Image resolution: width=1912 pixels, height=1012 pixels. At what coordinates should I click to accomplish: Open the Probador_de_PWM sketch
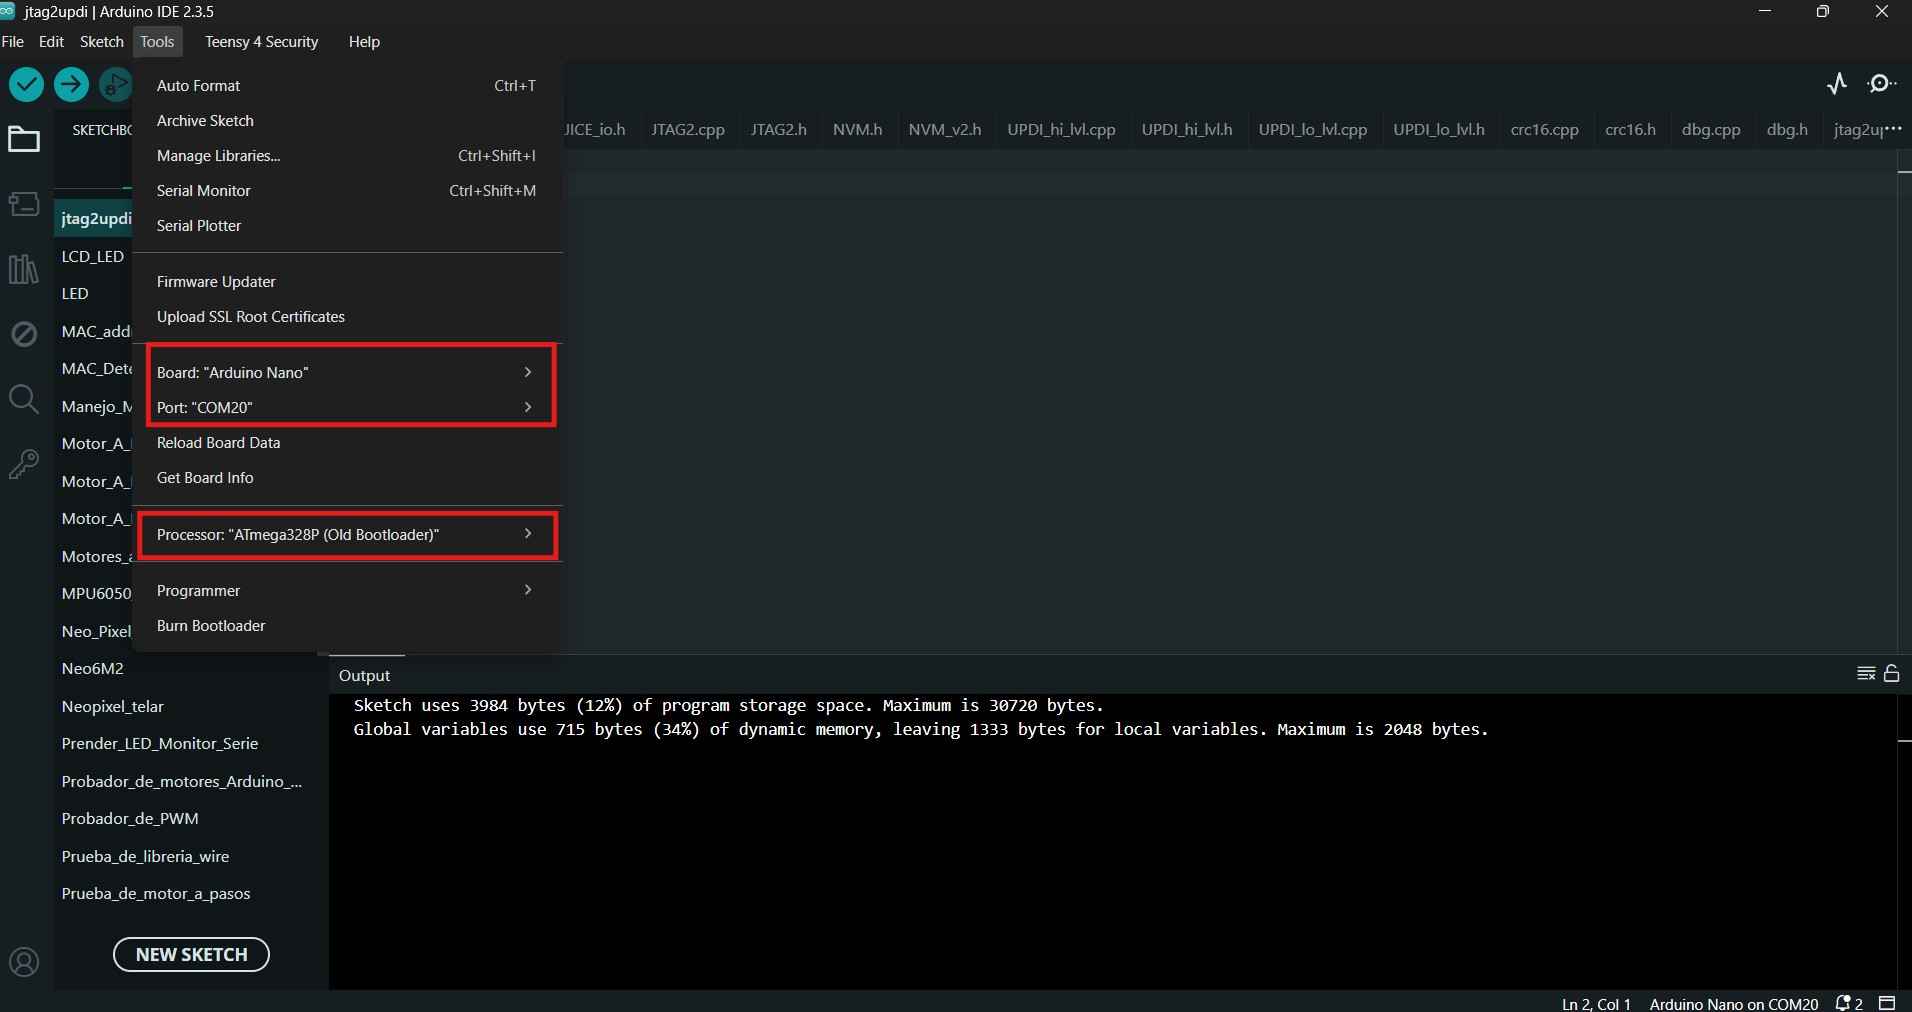190,819
